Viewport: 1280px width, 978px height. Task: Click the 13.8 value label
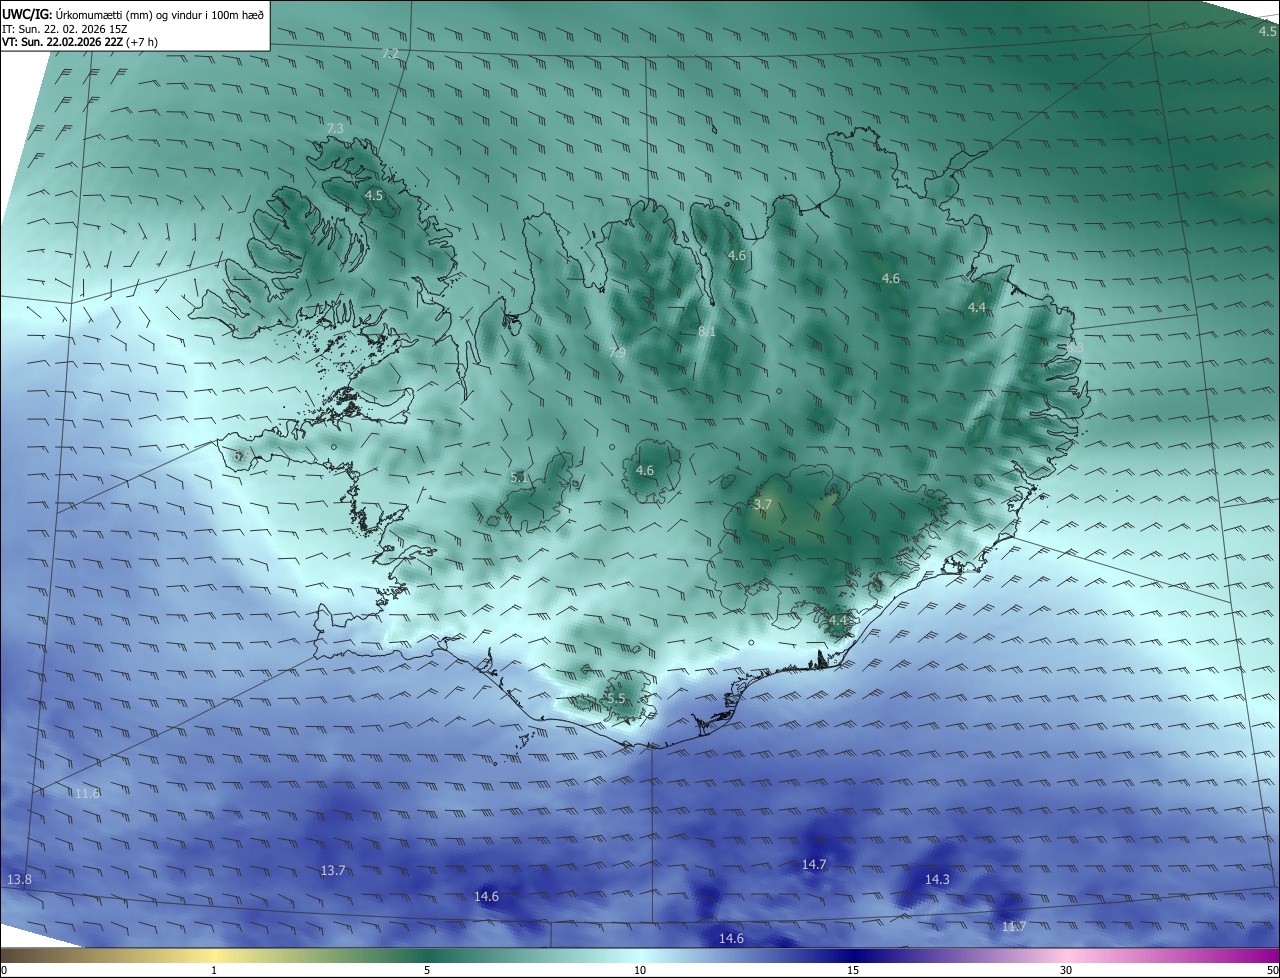[19, 879]
